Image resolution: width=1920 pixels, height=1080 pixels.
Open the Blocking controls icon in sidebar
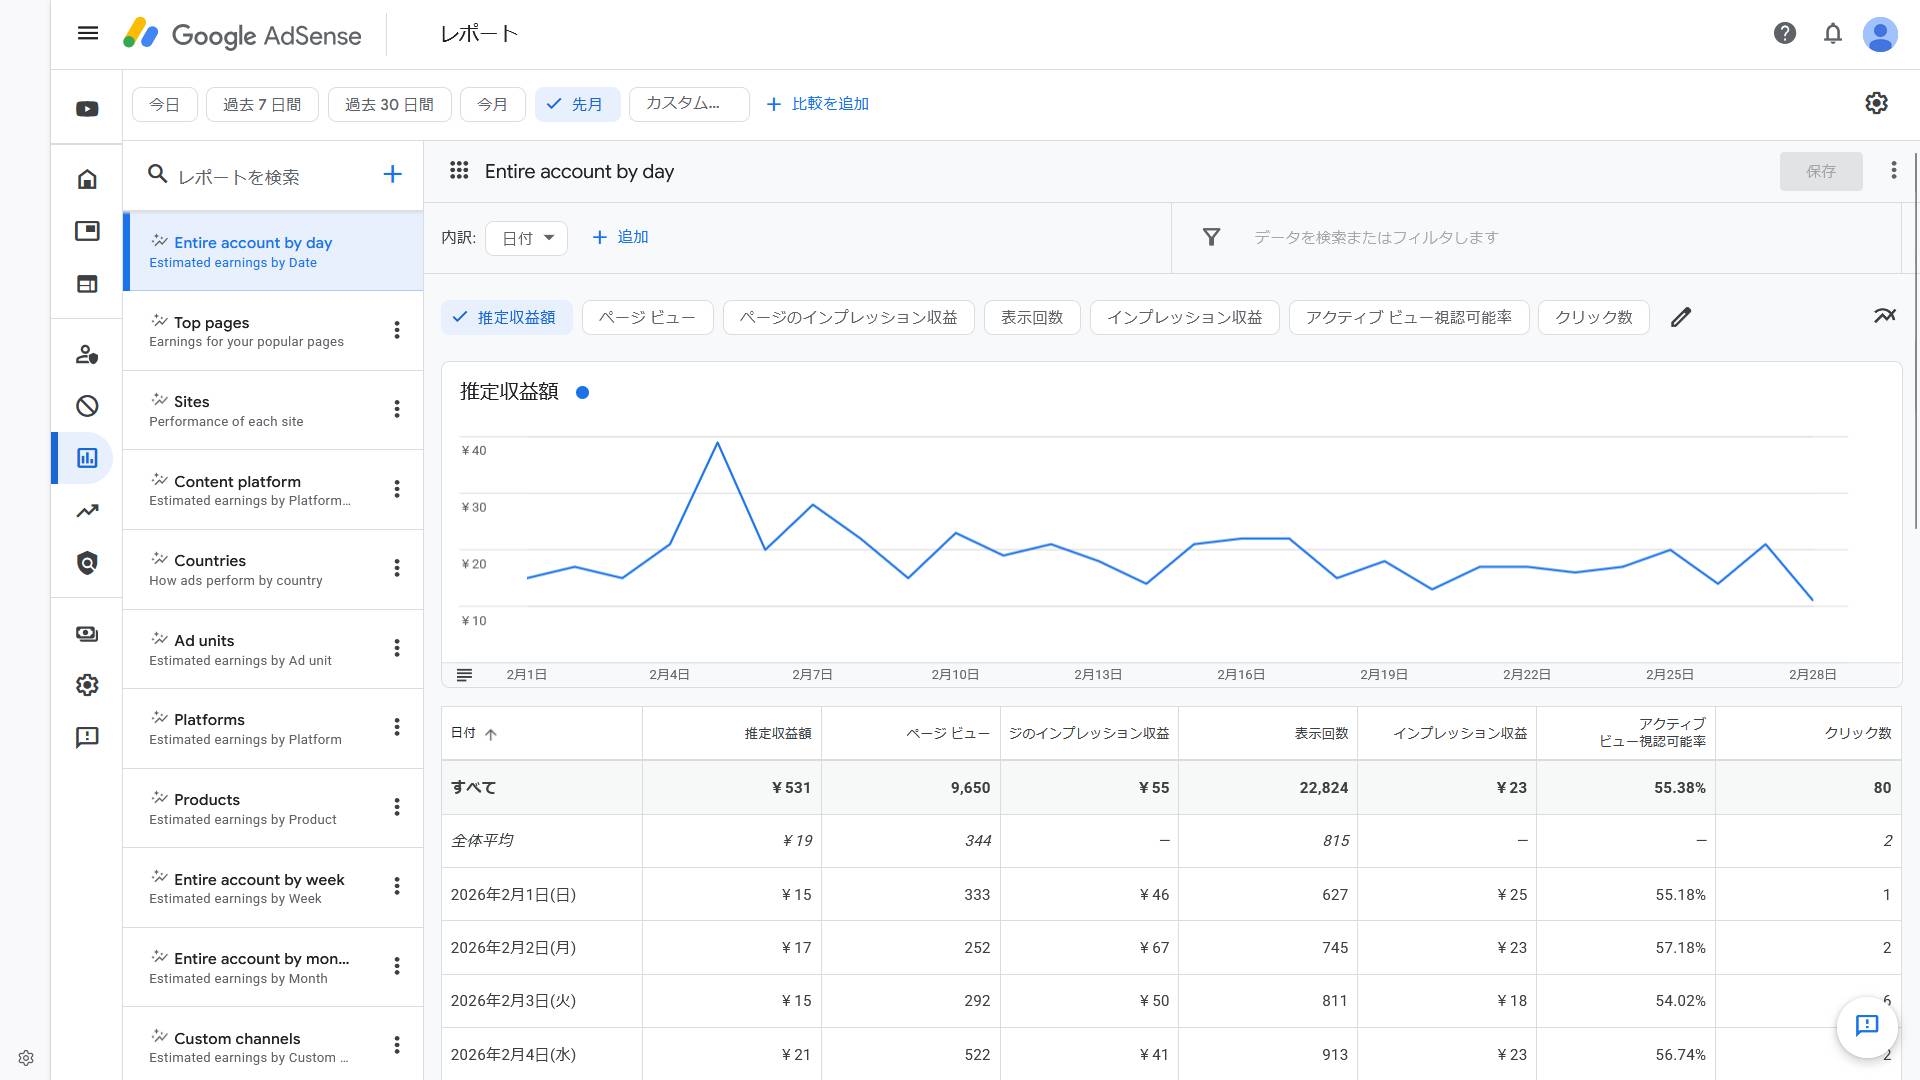click(86, 406)
